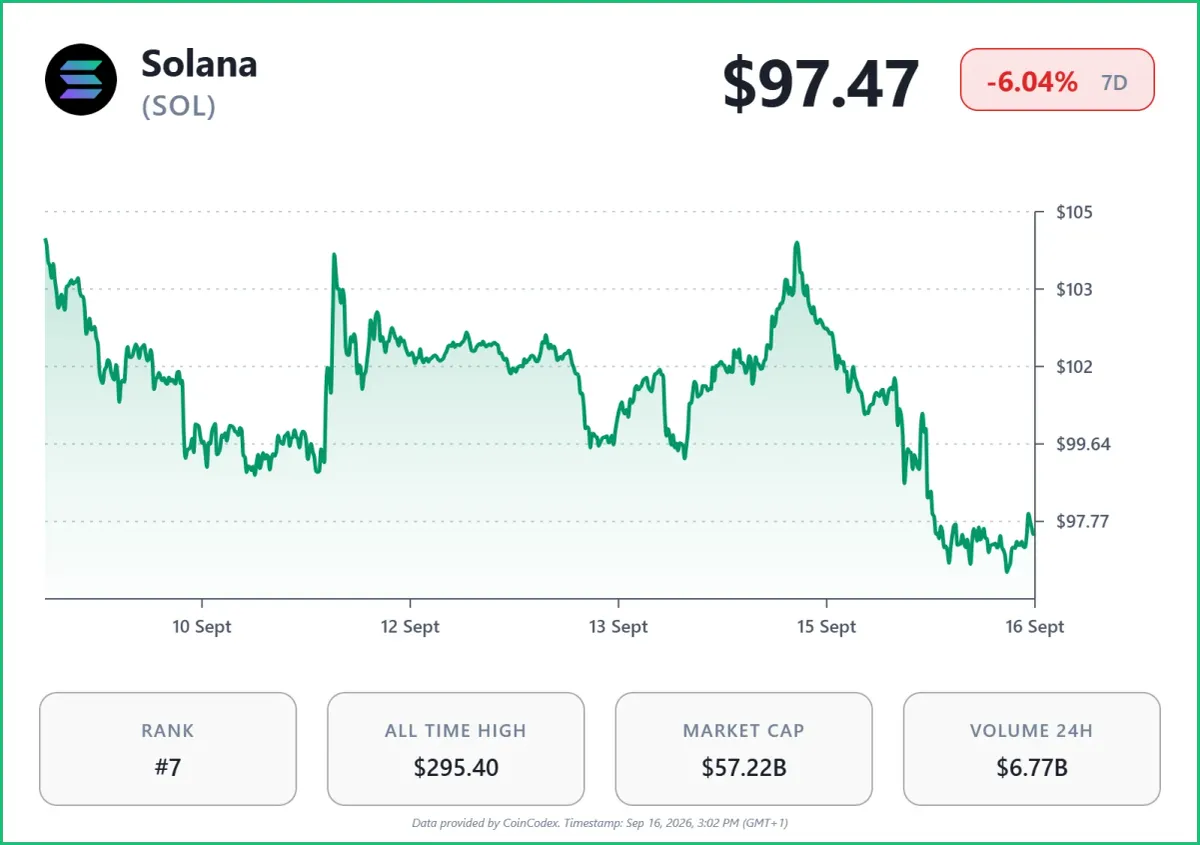Click the 16 Sept axis marker
Screen dimensions: 1200x845
[1034, 627]
